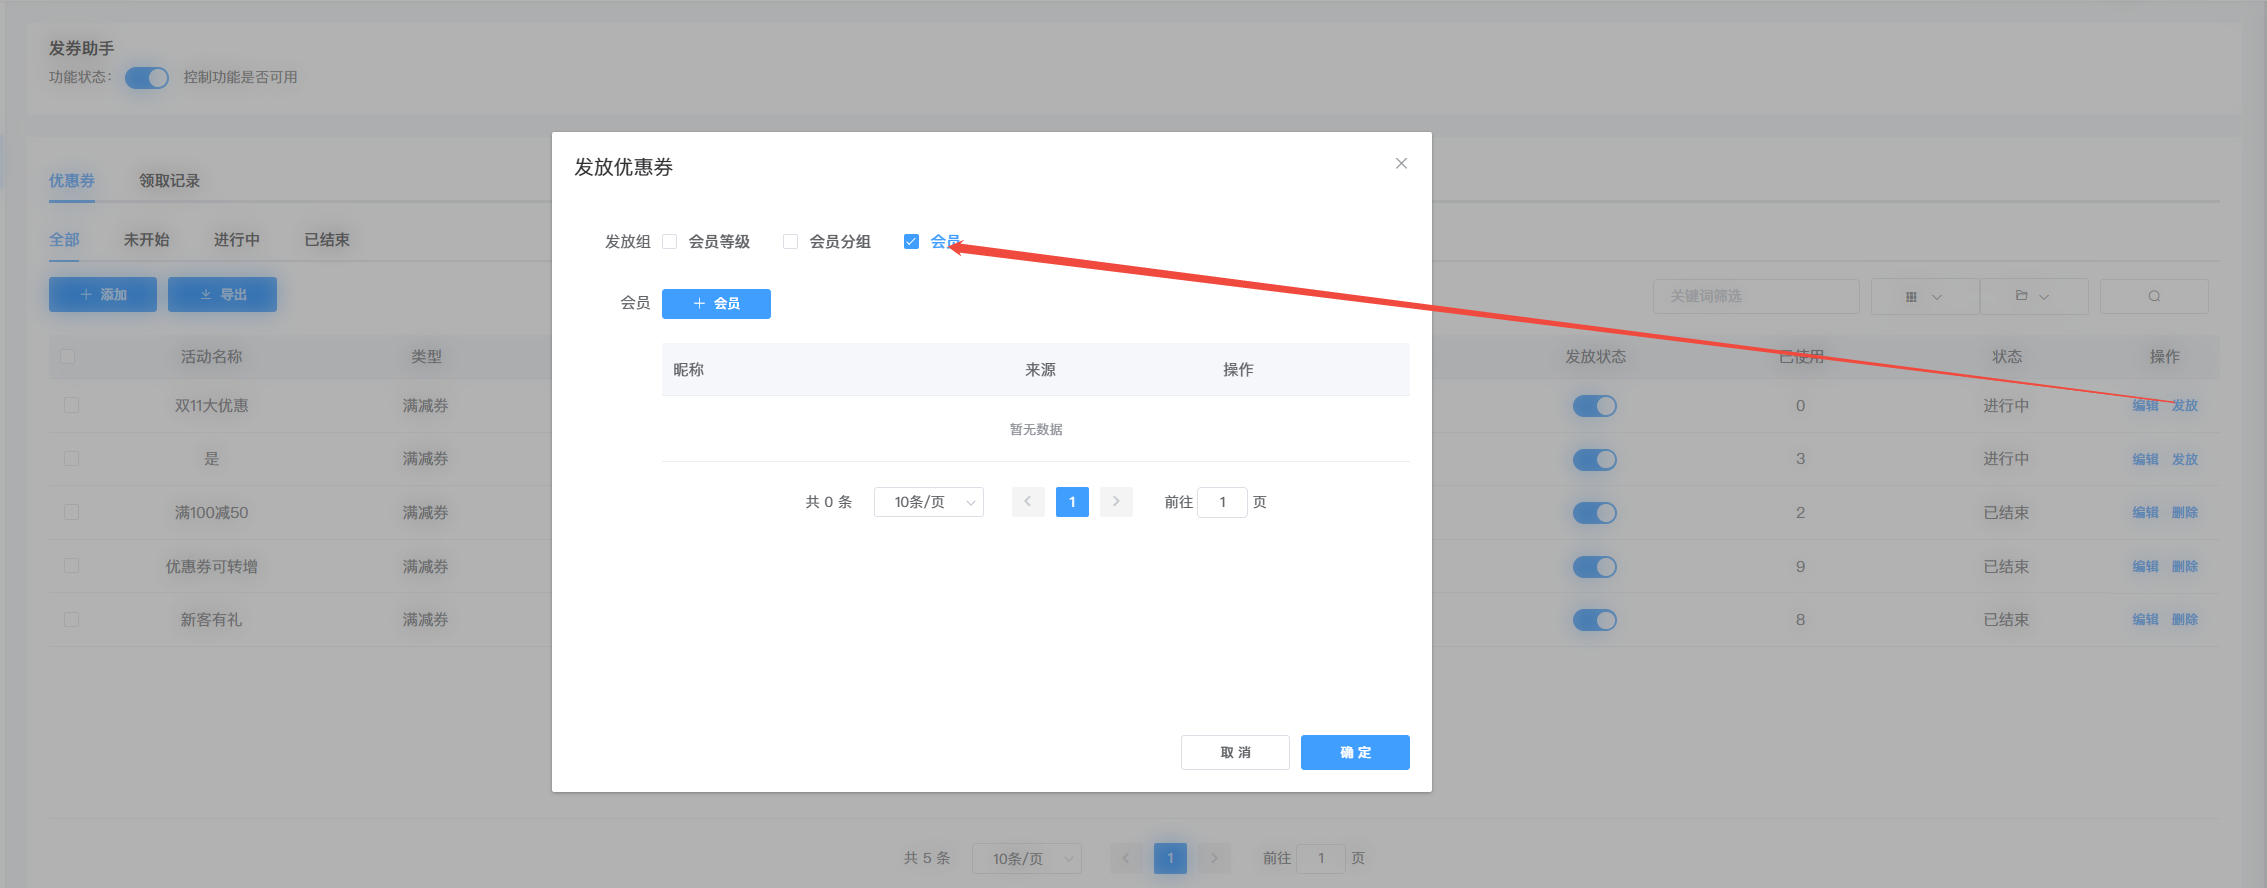The width and height of the screenshot is (2267, 888).
Task: Uncheck the 会员 checkbox in 发放组
Action: coord(911,242)
